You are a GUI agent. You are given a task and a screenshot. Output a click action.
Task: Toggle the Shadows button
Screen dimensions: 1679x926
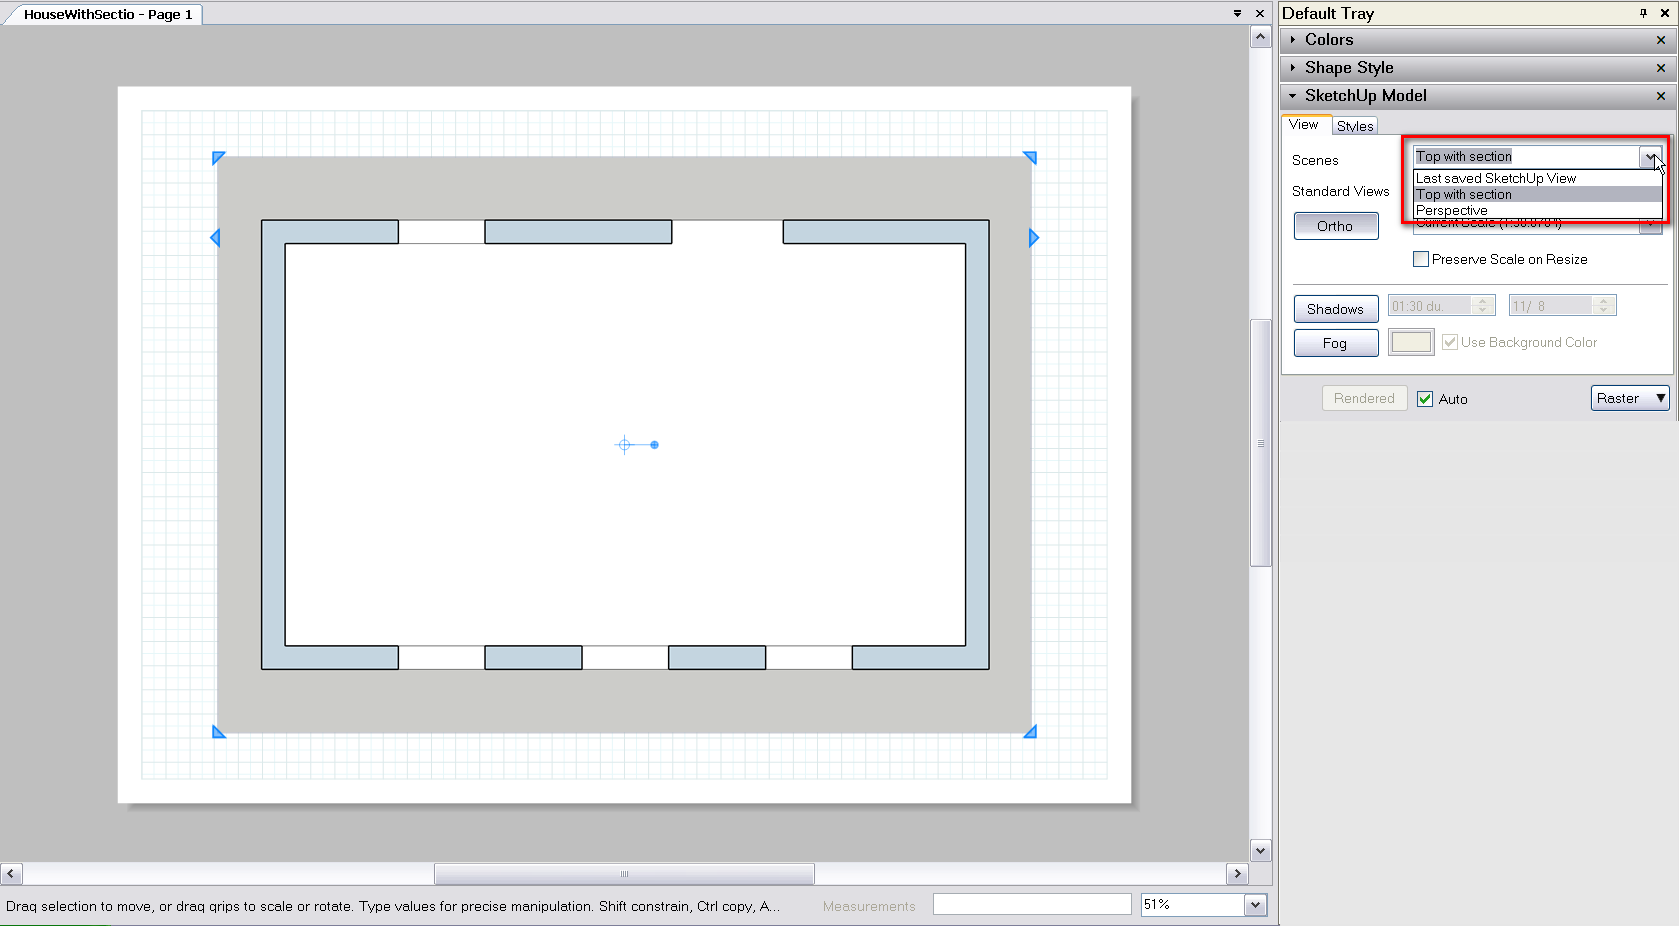1336,309
